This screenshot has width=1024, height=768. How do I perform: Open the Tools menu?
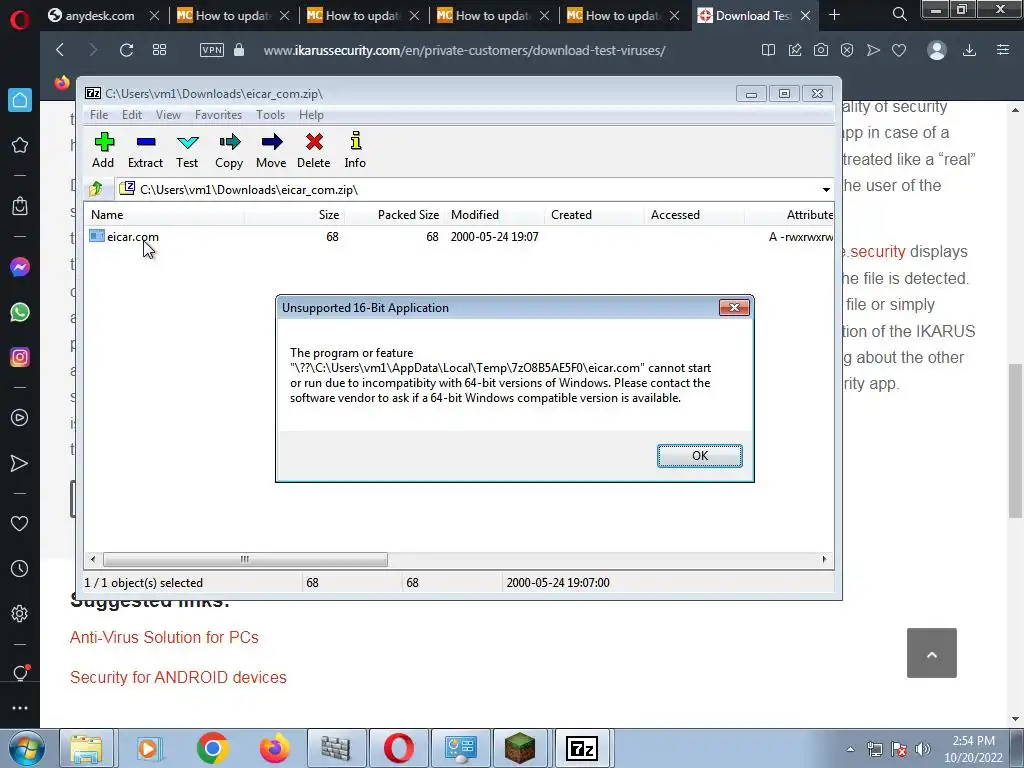[x=270, y=115]
